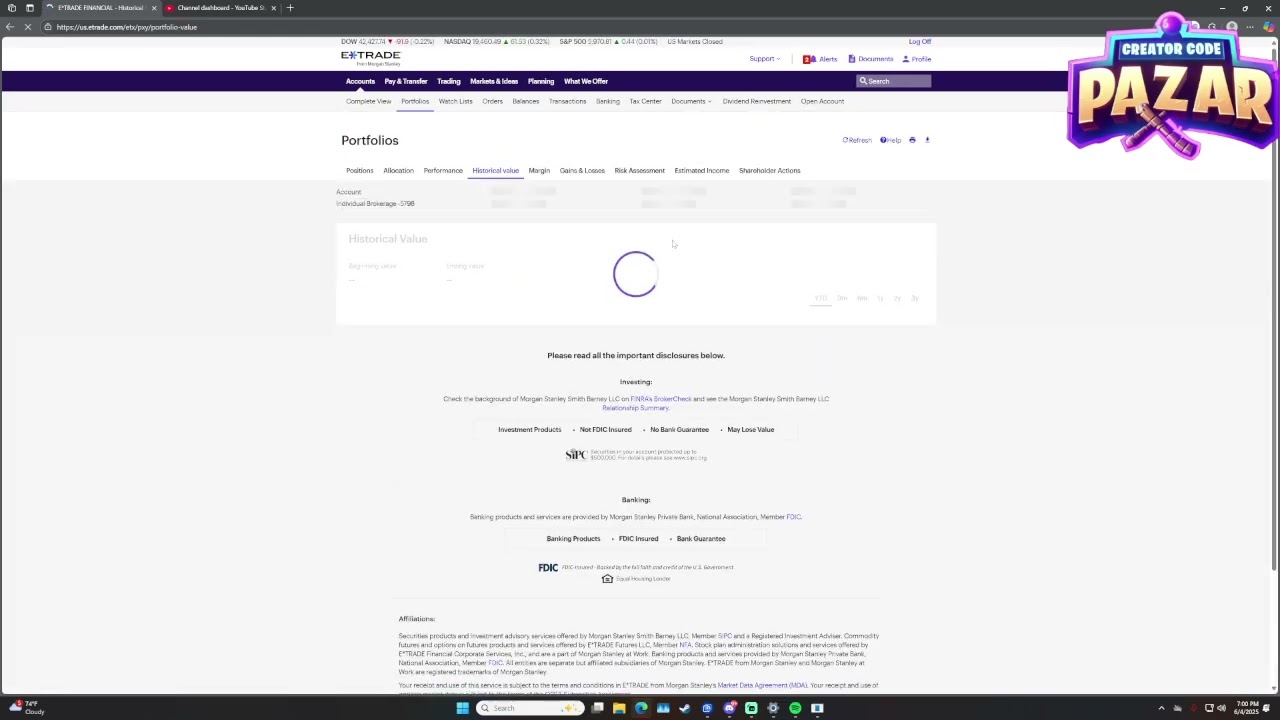Open Settings gear from the taskbar
The width and height of the screenshot is (1280, 720).
click(x=773, y=708)
